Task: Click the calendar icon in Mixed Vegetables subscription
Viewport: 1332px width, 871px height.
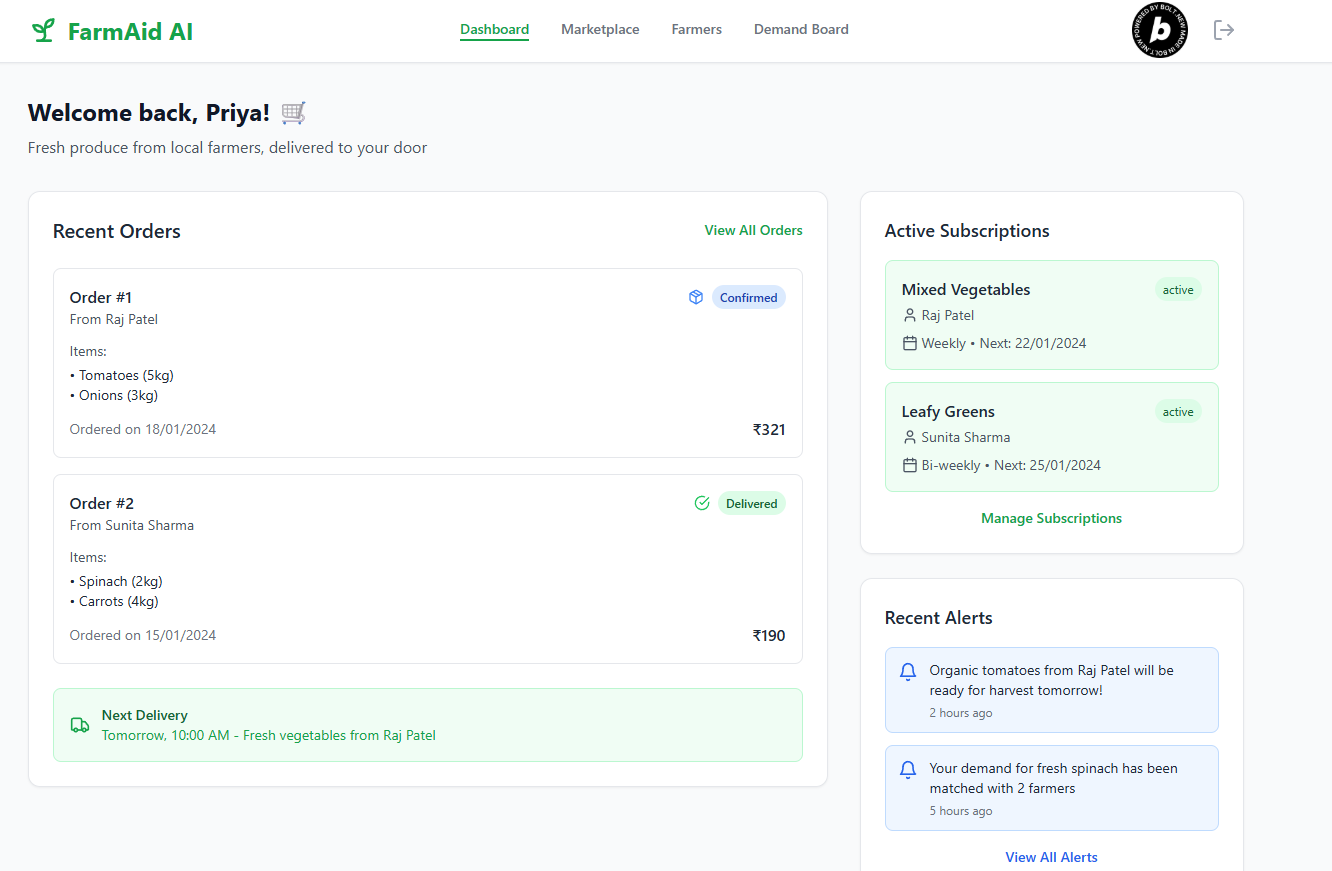Action: [909, 343]
